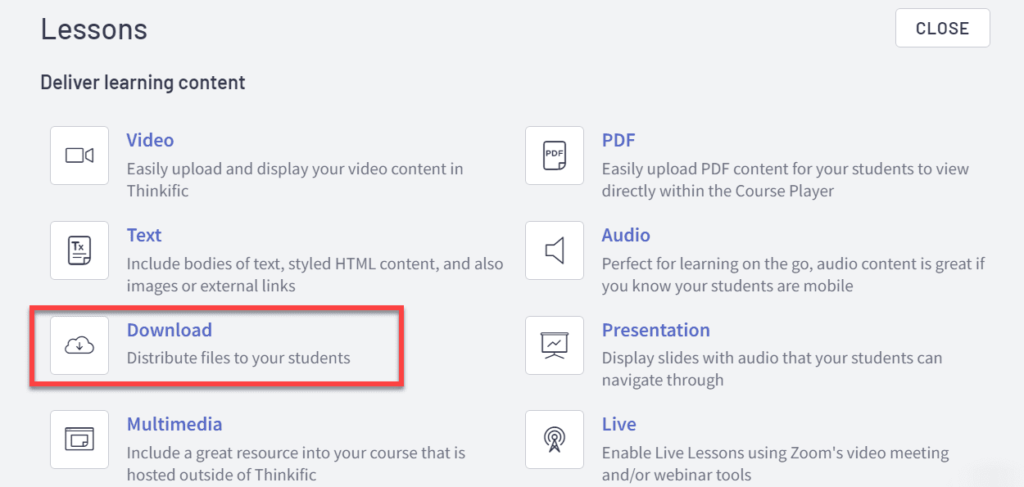Click the 'Lessons' heading
1024x487 pixels.
pos(94,29)
